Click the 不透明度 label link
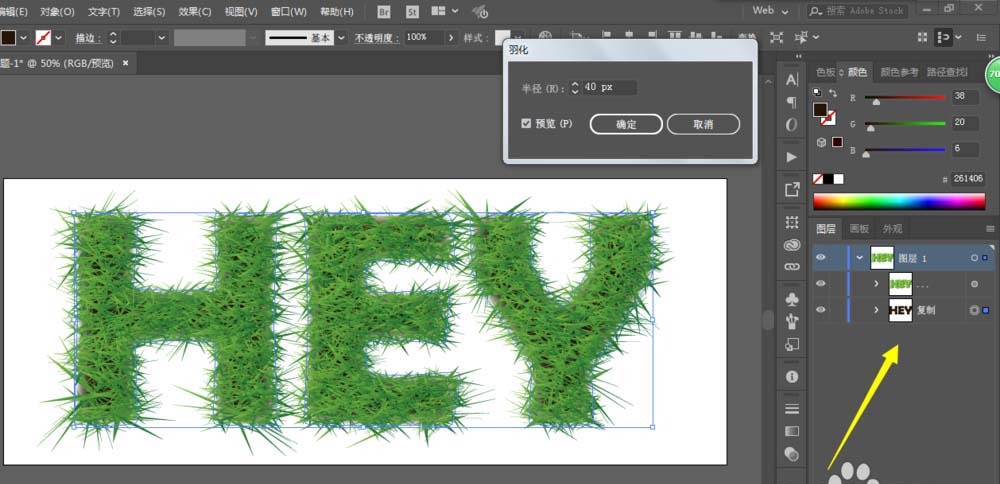 377,38
